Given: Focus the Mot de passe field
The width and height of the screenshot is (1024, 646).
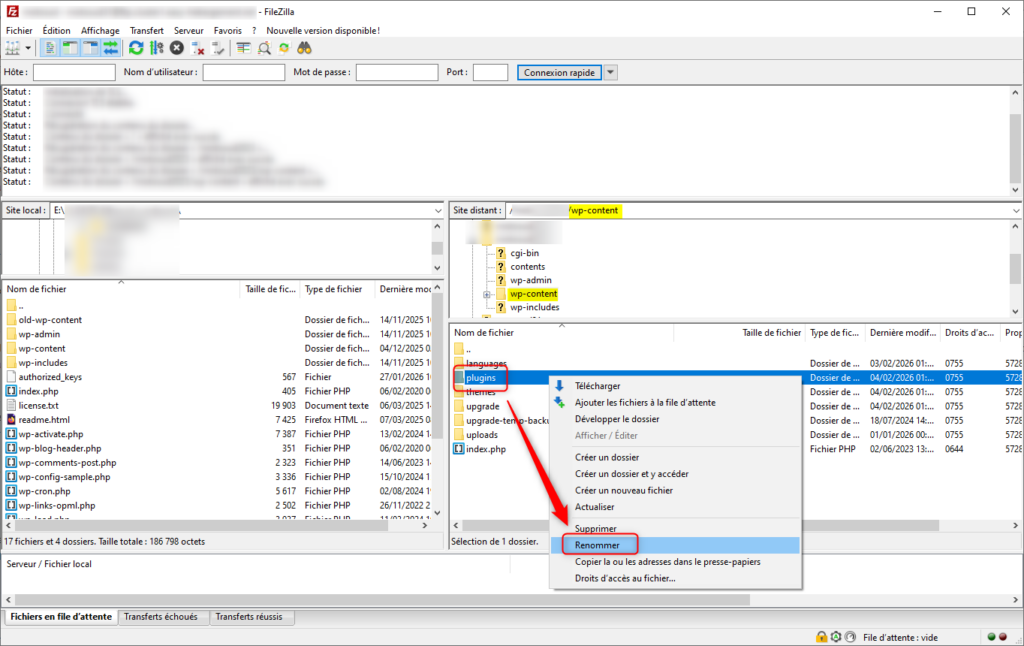Looking at the screenshot, I should tap(396, 73).
